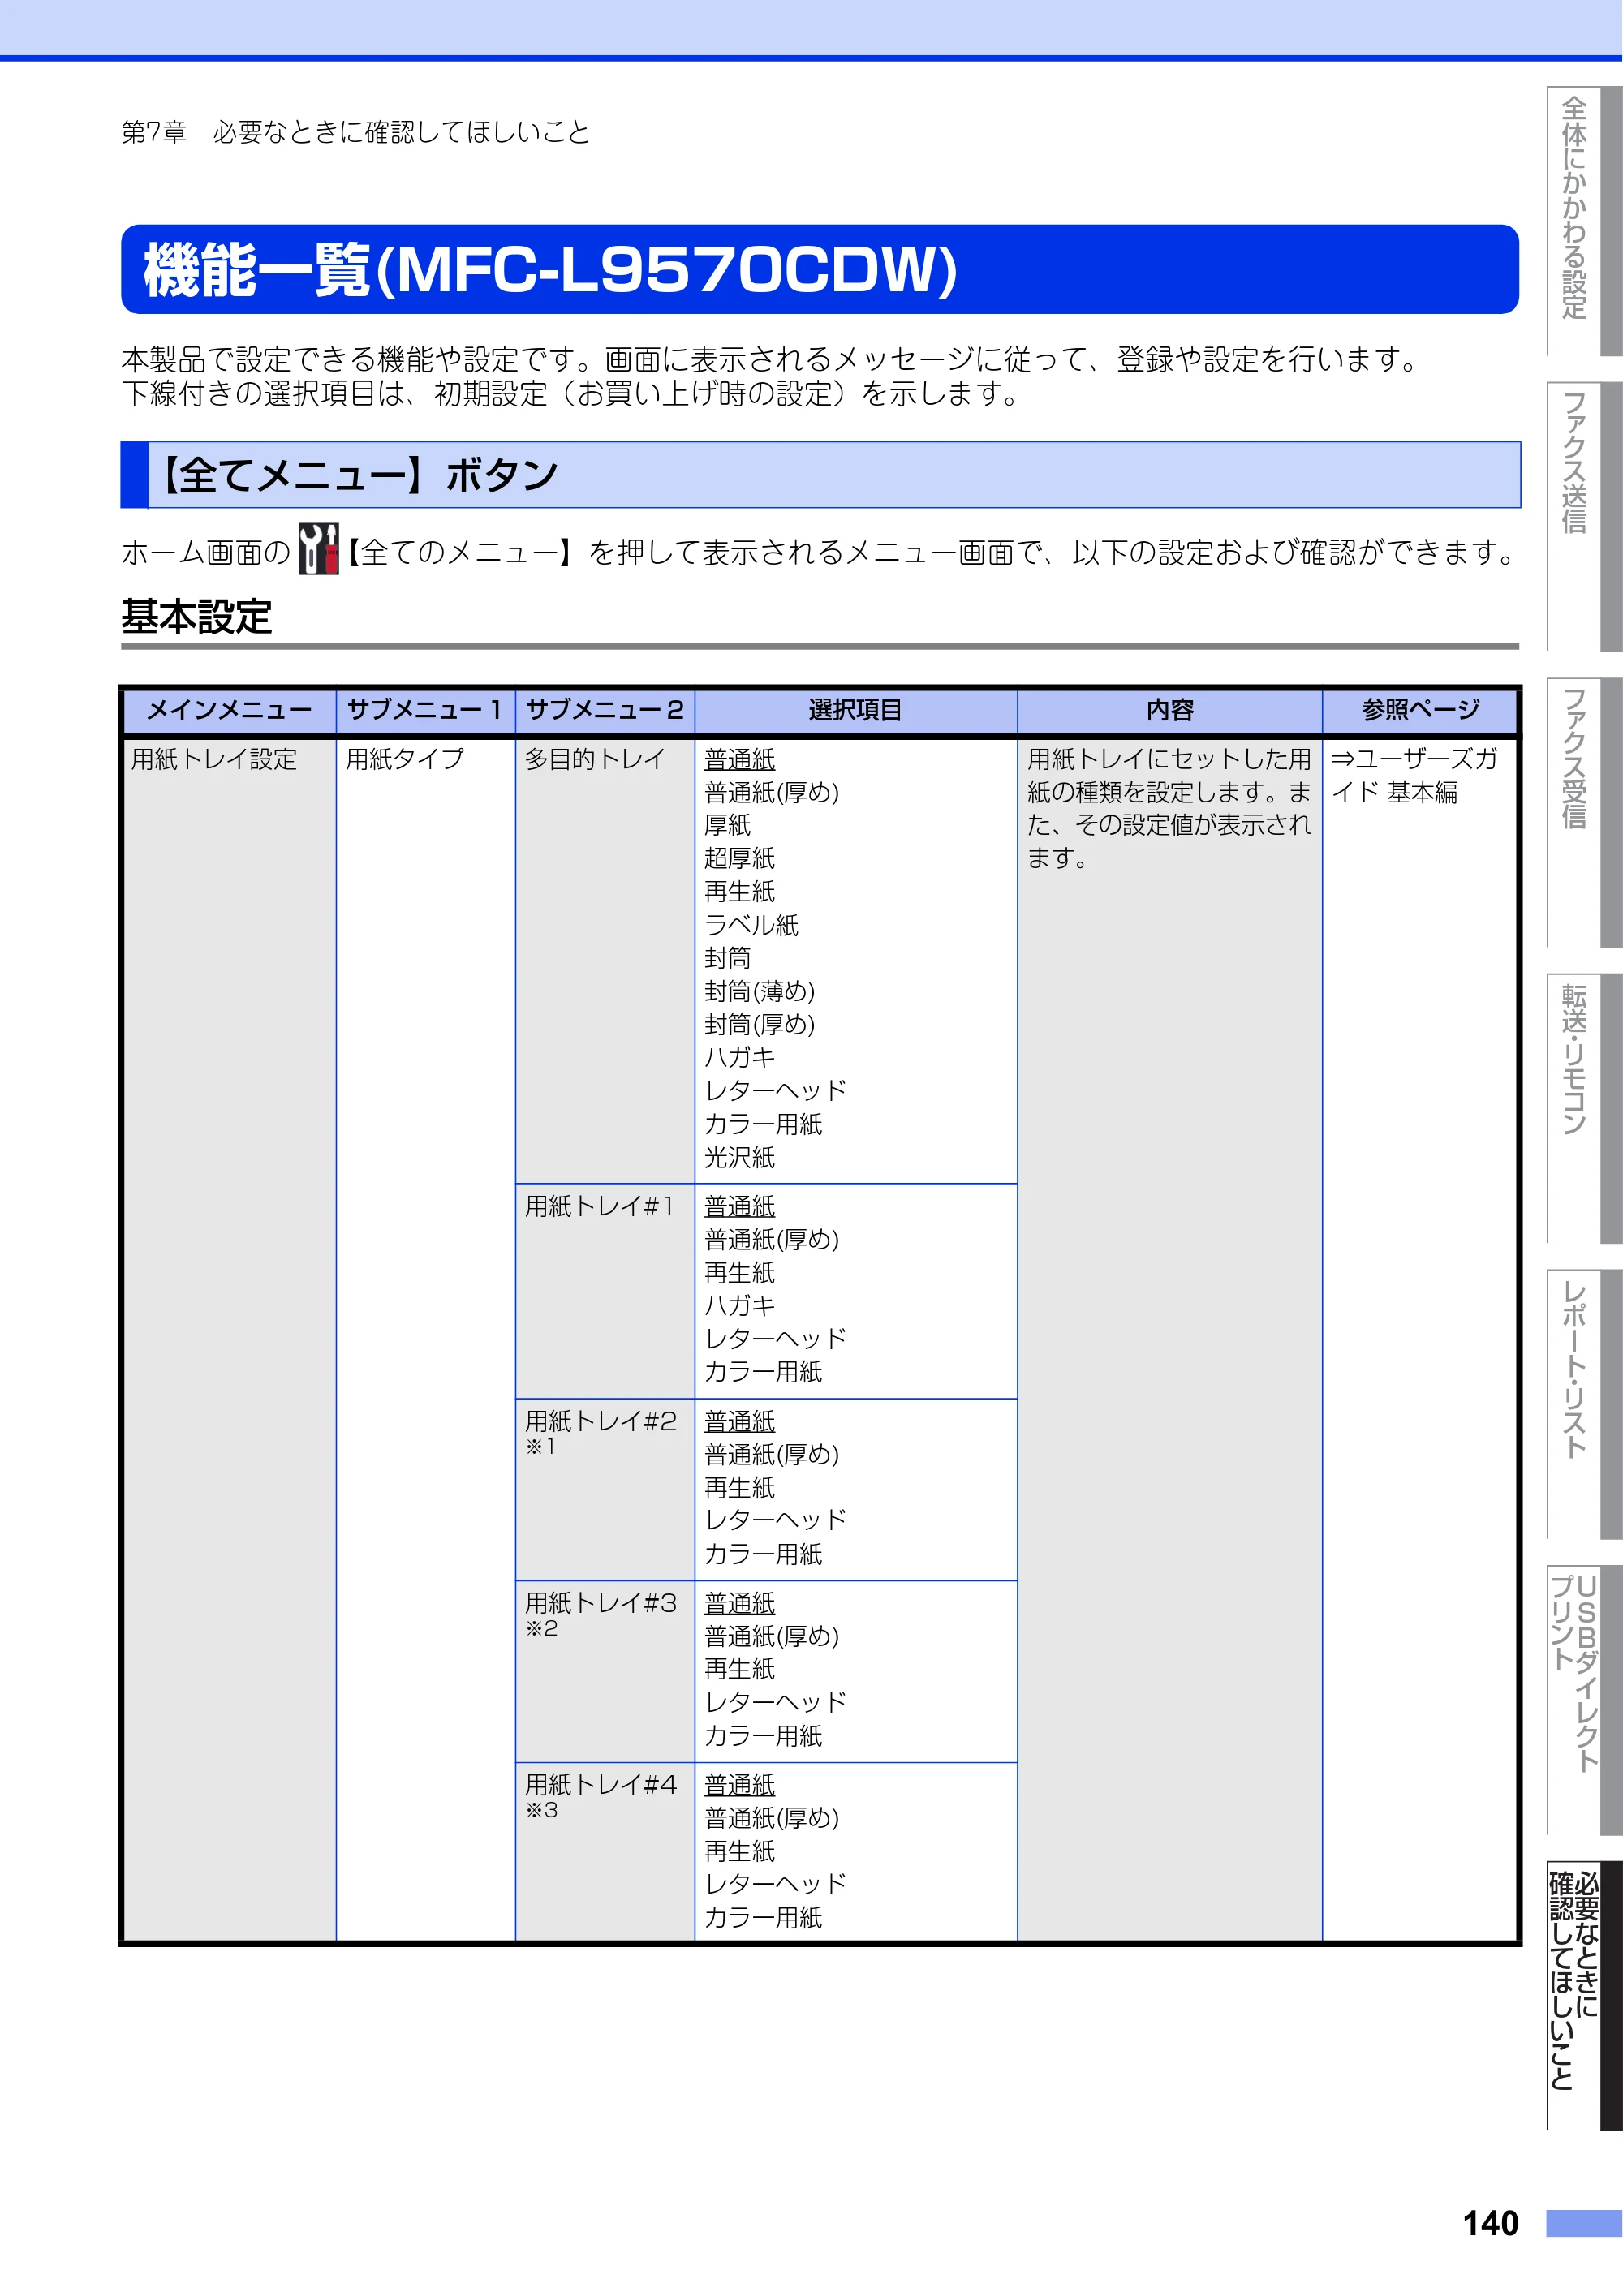Open the USBダイレクトプリント side tab
The width and height of the screenshot is (1623, 2296).
pos(1584,1700)
